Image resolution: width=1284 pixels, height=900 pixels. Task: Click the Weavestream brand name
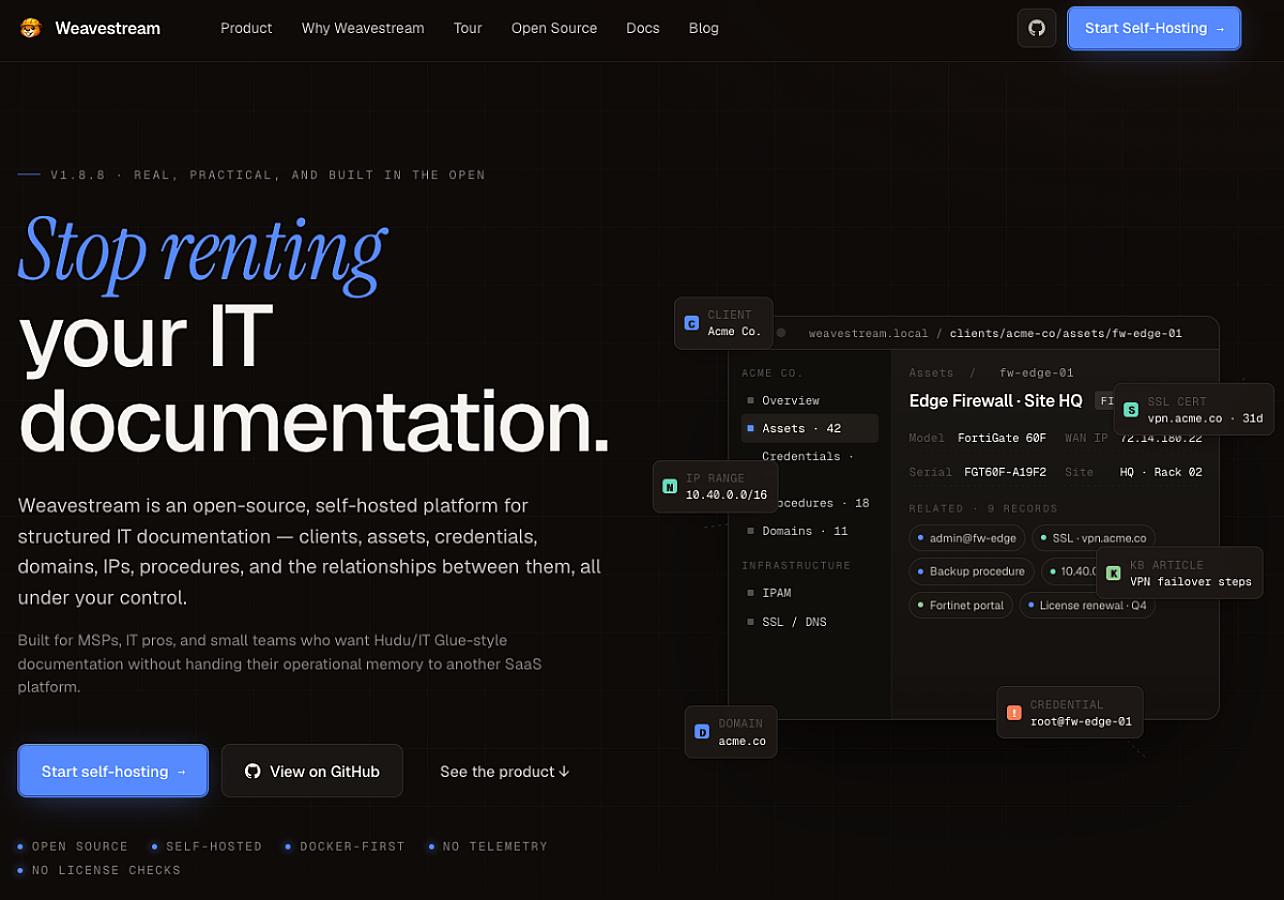108,28
